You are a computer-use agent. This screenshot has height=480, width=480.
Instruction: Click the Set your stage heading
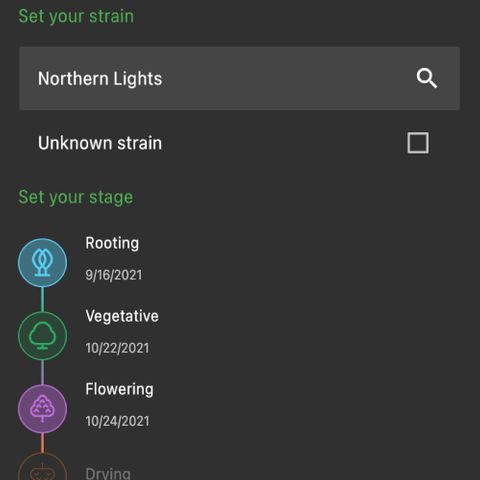click(x=76, y=197)
